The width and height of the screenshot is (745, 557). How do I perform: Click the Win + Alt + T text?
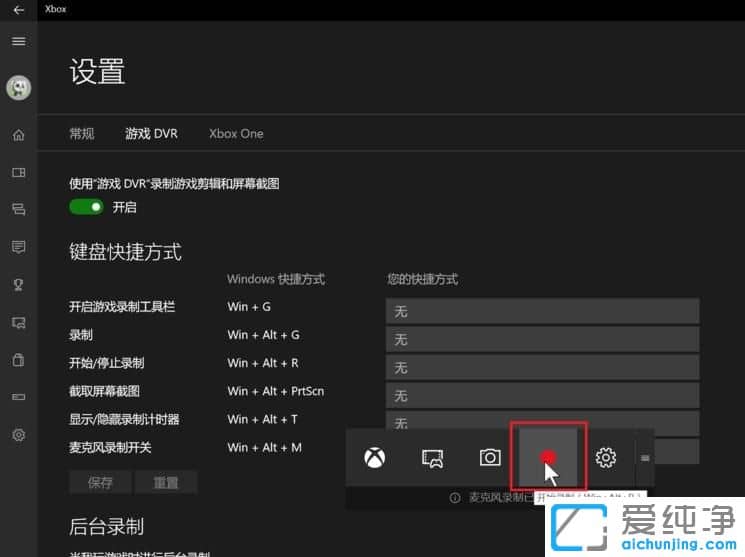[x=262, y=419]
